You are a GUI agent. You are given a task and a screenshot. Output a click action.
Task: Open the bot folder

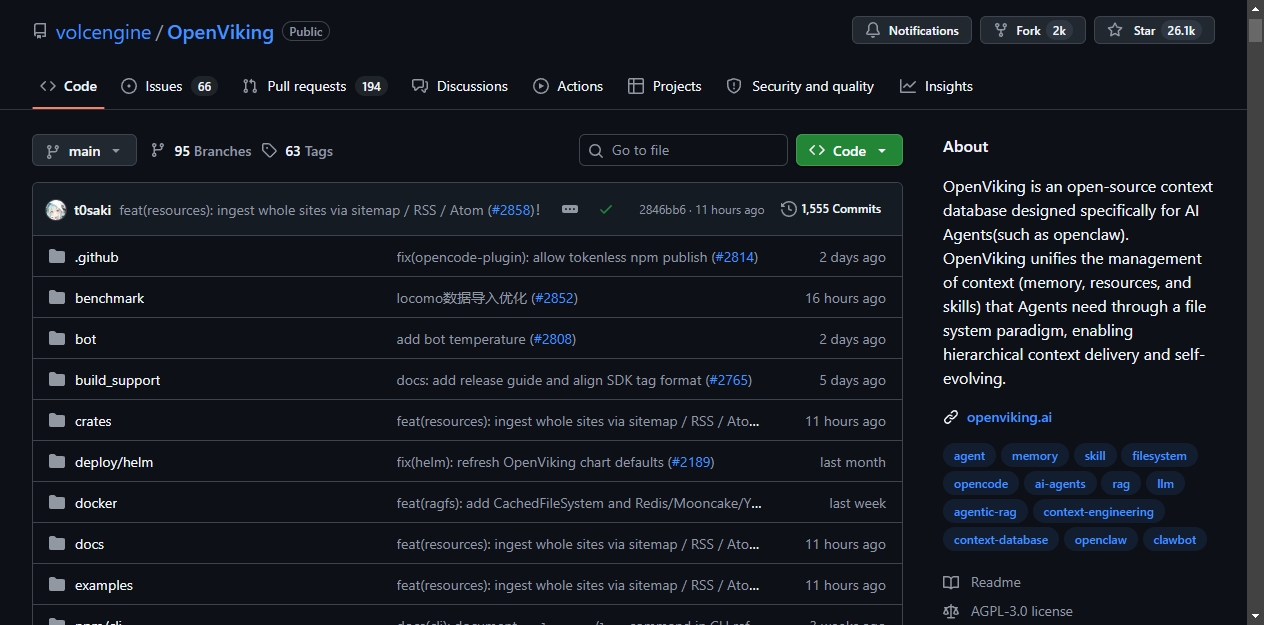[x=86, y=339]
